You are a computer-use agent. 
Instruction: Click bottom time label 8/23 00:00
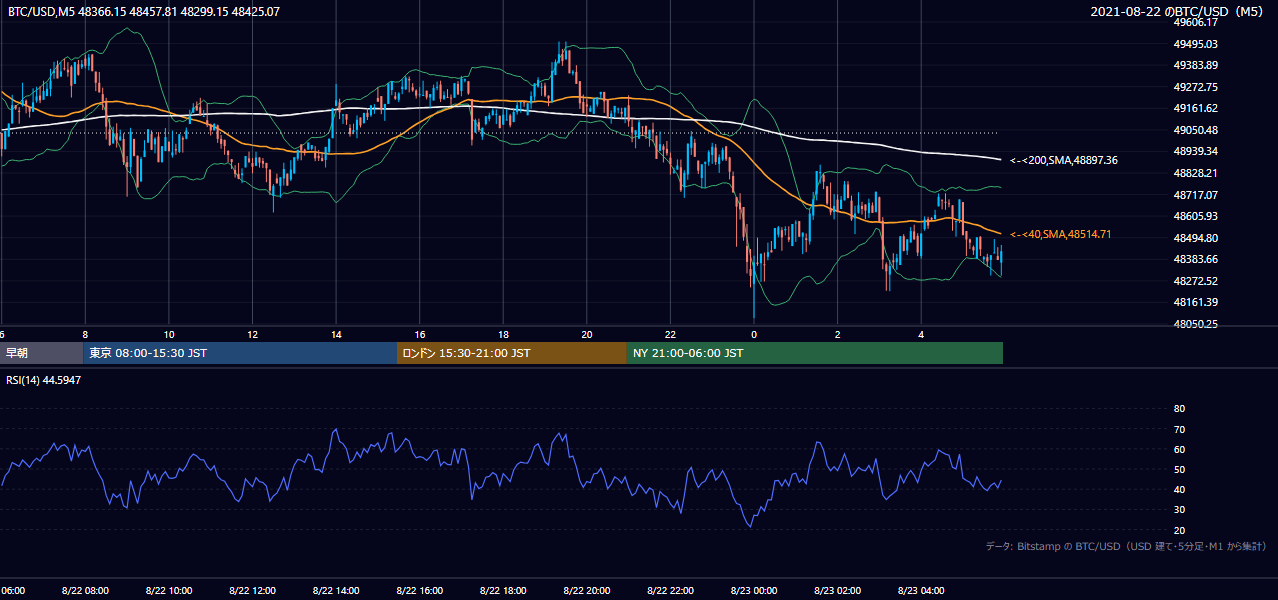(754, 590)
